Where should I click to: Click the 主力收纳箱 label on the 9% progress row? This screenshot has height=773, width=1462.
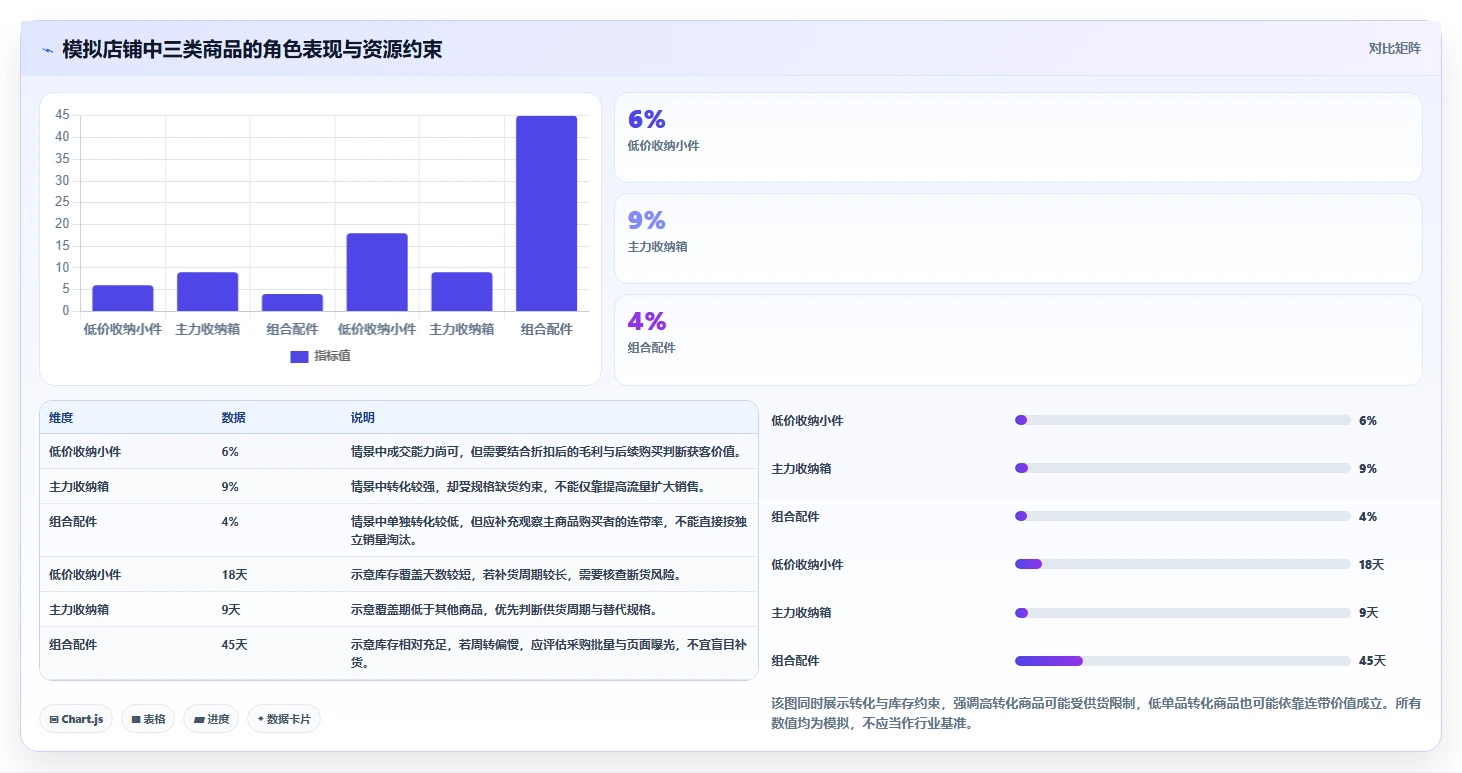801,469
